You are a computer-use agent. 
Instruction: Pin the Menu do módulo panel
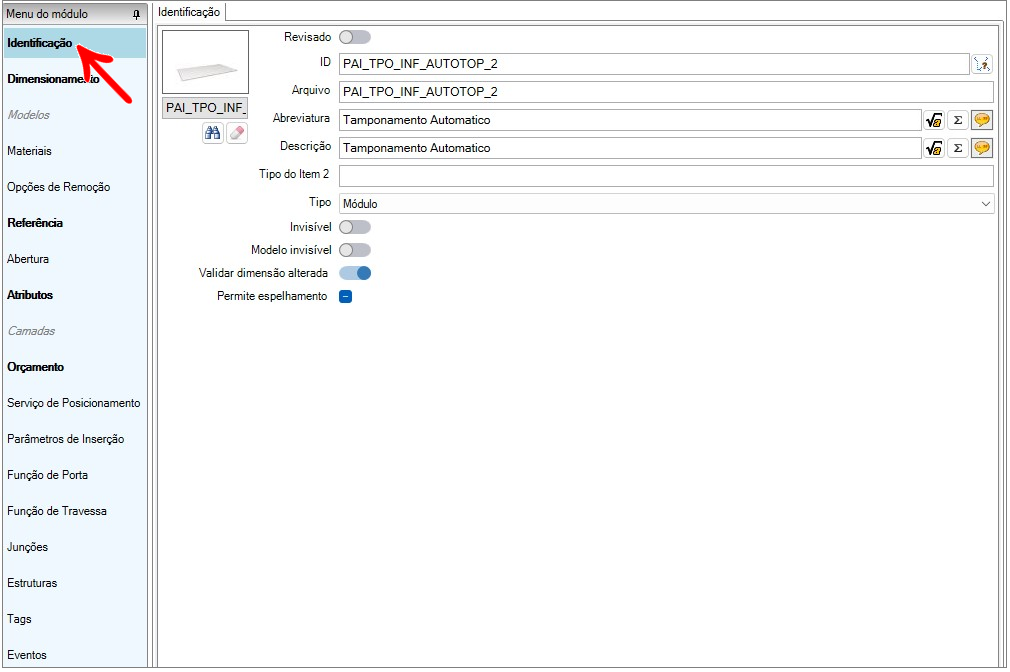coord(137,14)
